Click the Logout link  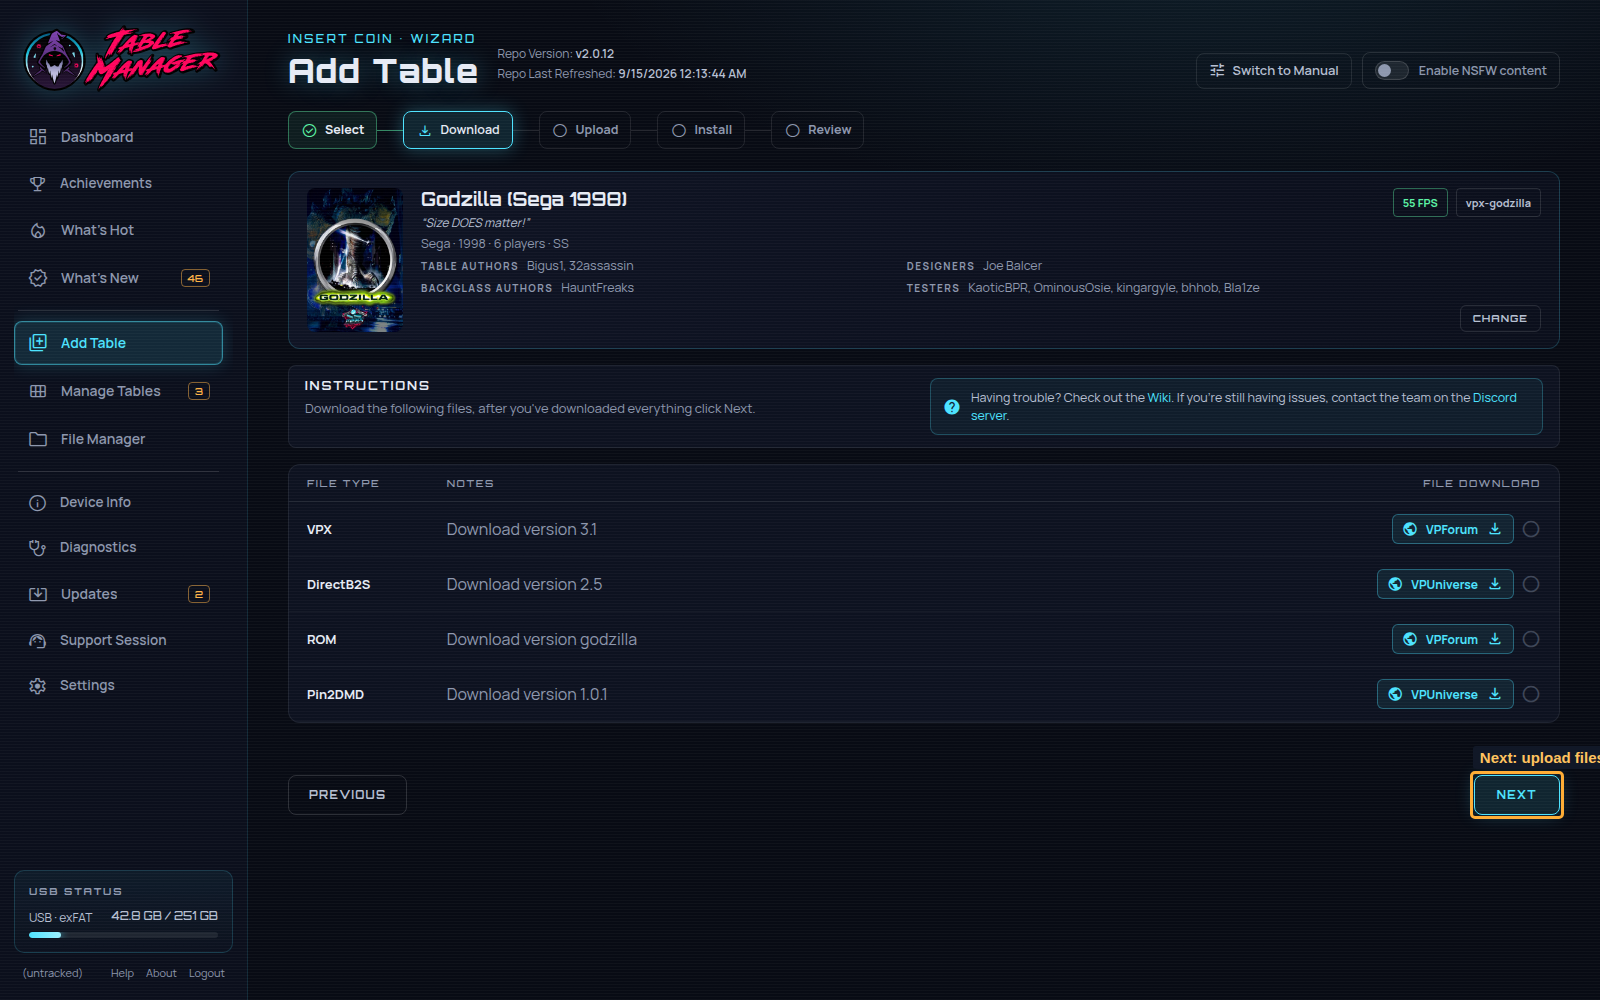pos(207,973)
